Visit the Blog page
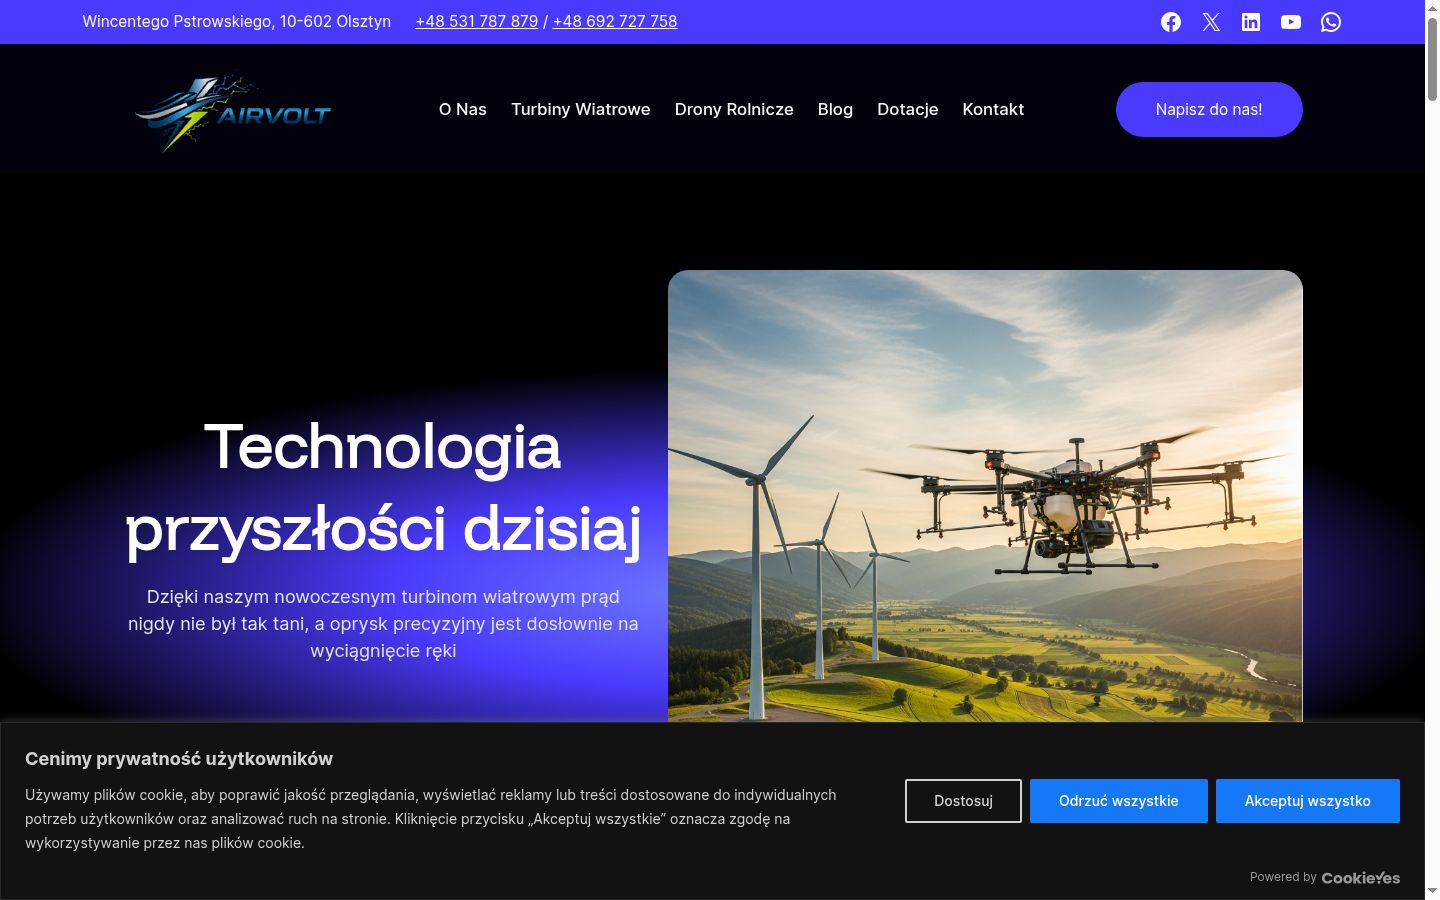Screen dimensions: 1440x900 tap(835, 109)
